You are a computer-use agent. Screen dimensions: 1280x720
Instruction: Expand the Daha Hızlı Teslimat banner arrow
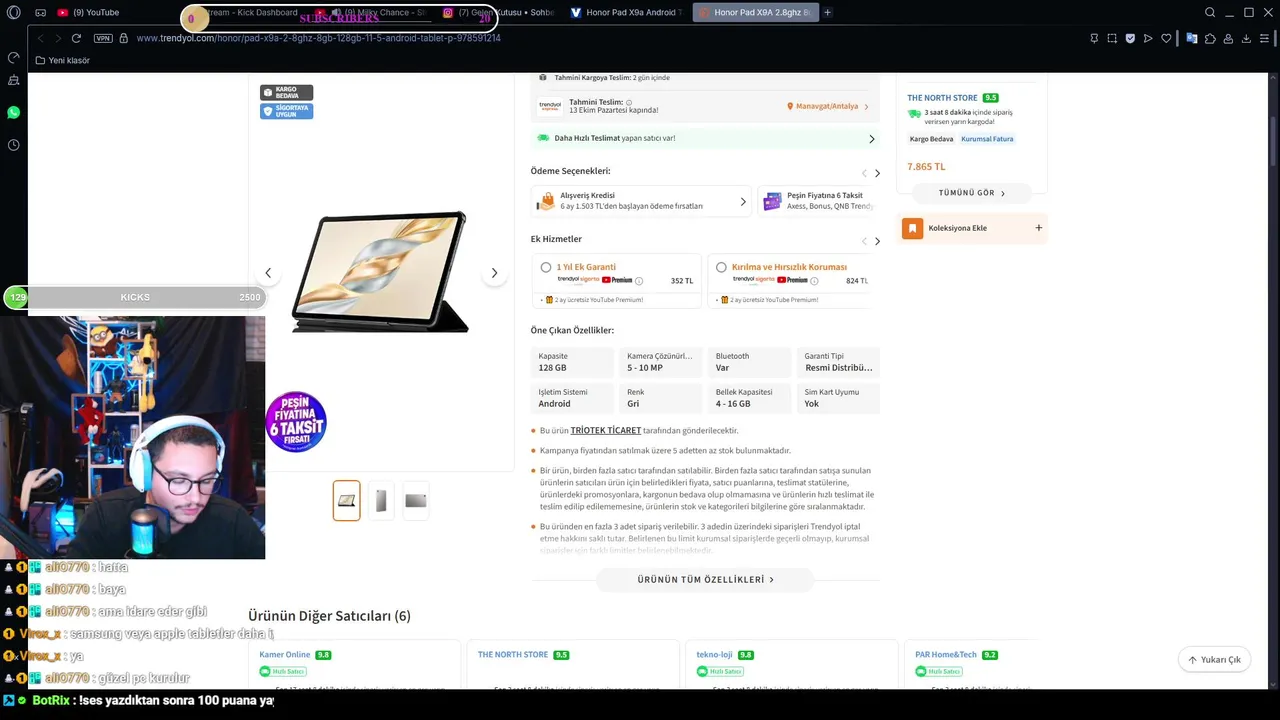pos(871,139)
